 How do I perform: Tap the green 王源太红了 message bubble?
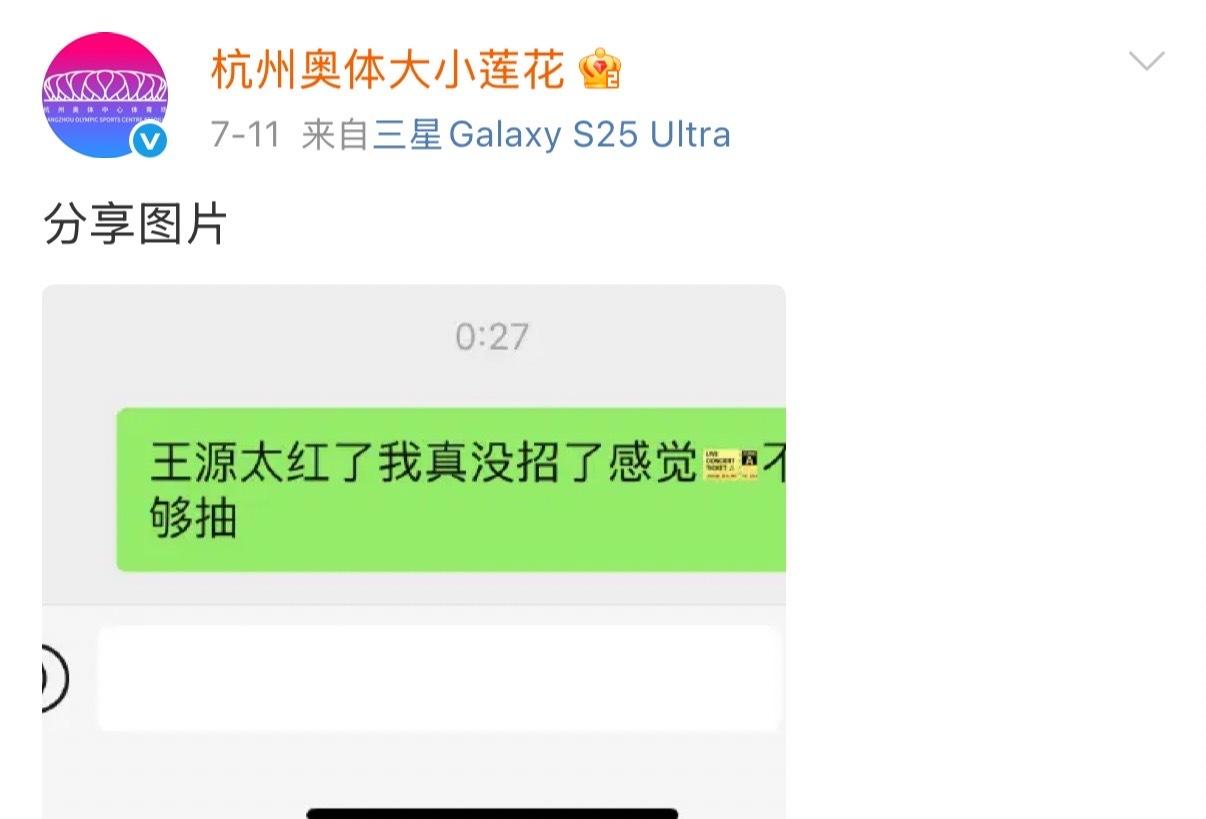point(451,490)
